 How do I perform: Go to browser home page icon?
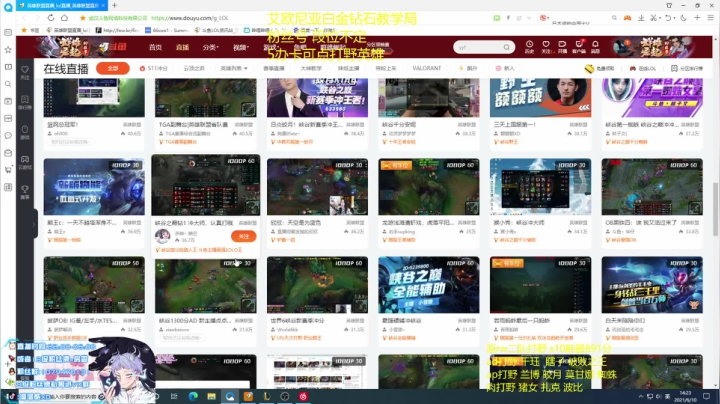tap(64, 18)
